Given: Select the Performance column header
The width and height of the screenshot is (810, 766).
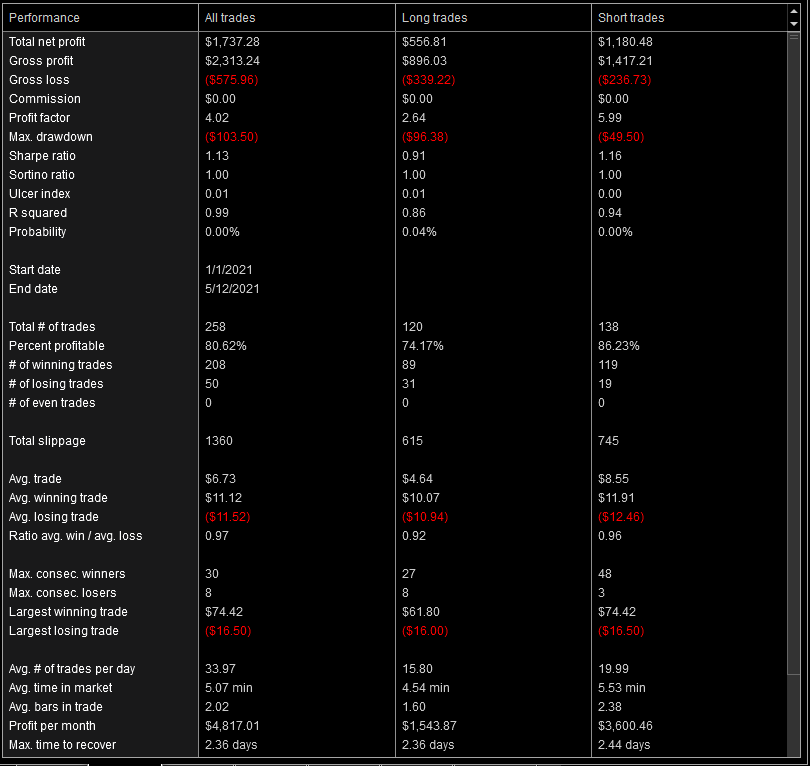Looking at the screenshot, I should pyautogui.click(x=44, y=18).
